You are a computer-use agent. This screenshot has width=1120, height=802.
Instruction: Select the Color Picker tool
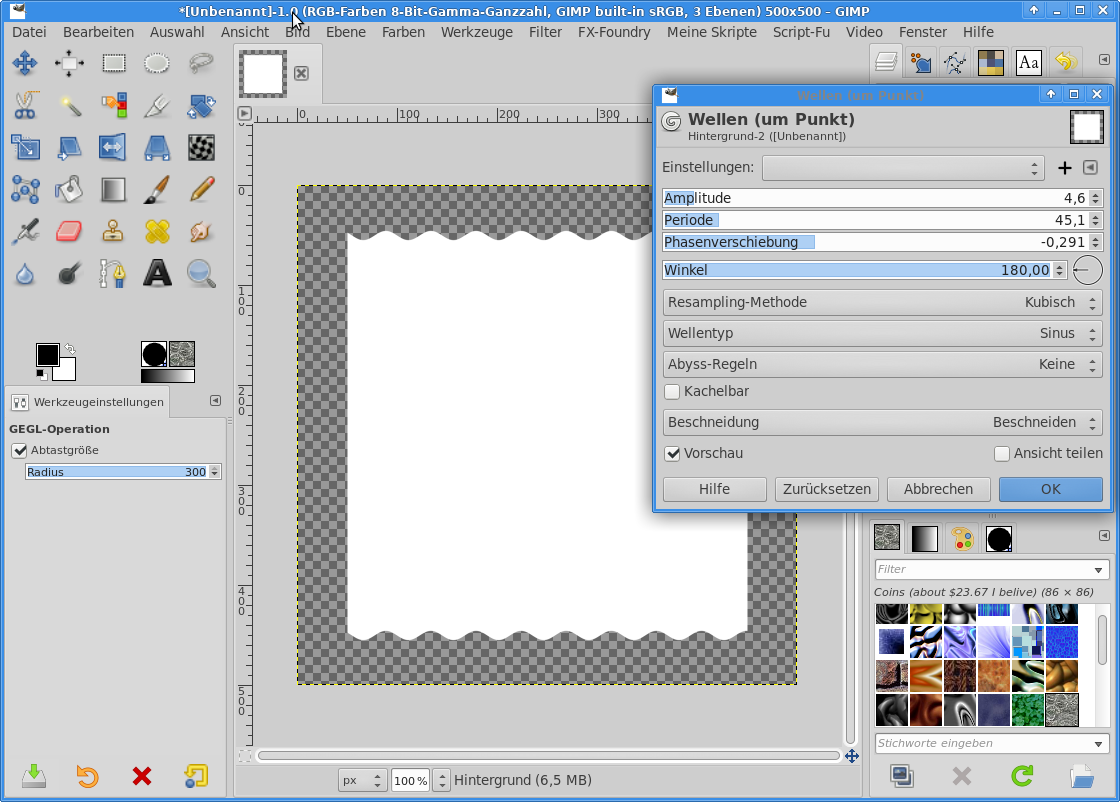[x=25, y=231]
